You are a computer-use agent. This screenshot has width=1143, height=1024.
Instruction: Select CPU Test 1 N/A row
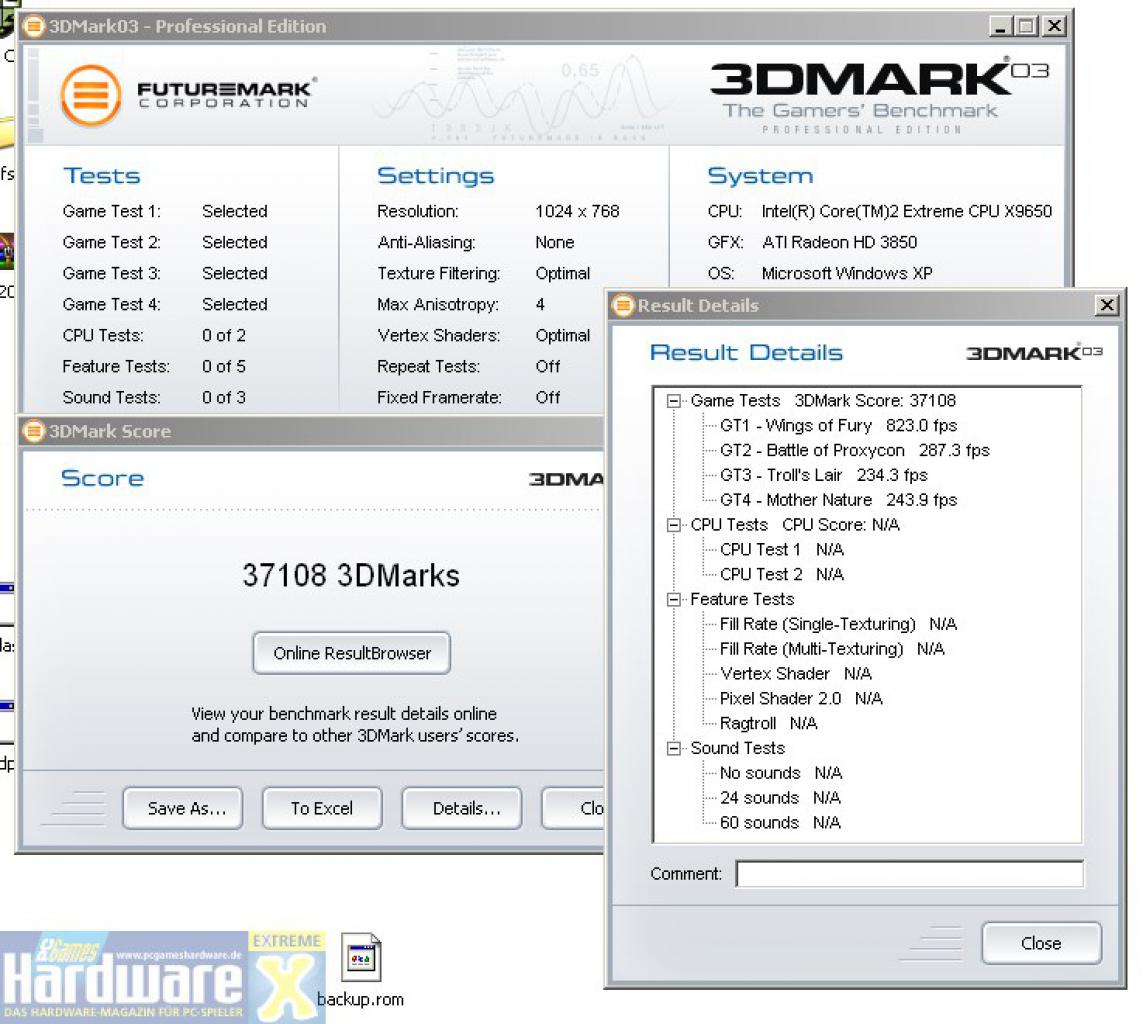(781, 550)
